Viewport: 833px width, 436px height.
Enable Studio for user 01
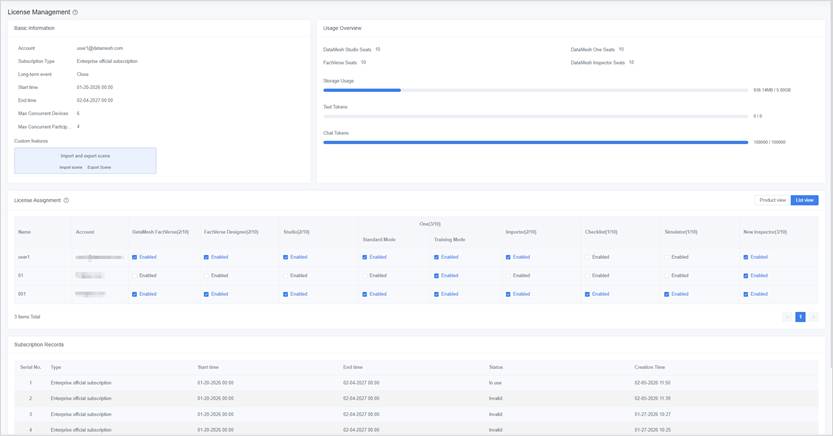(286, 276)
